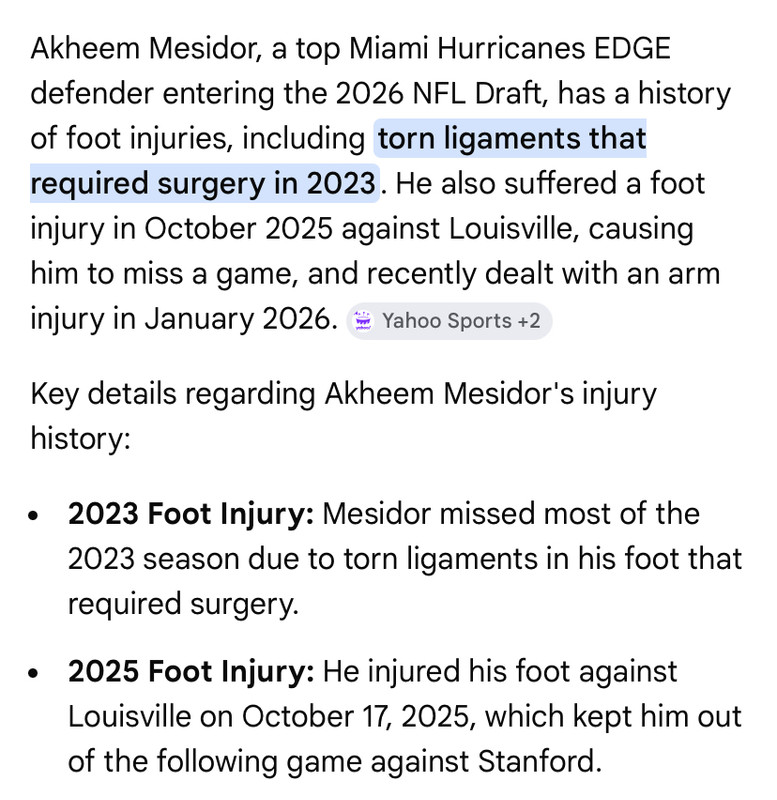Click the '2023 Foot Injury:' bold heading
777x800 pixels.
(191, 513)
